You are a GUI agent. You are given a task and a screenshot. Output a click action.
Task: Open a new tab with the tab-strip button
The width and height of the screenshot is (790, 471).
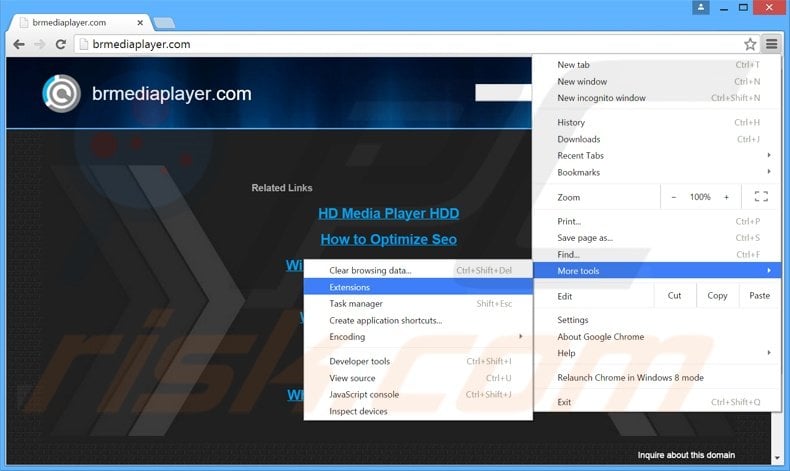[164, 23]
